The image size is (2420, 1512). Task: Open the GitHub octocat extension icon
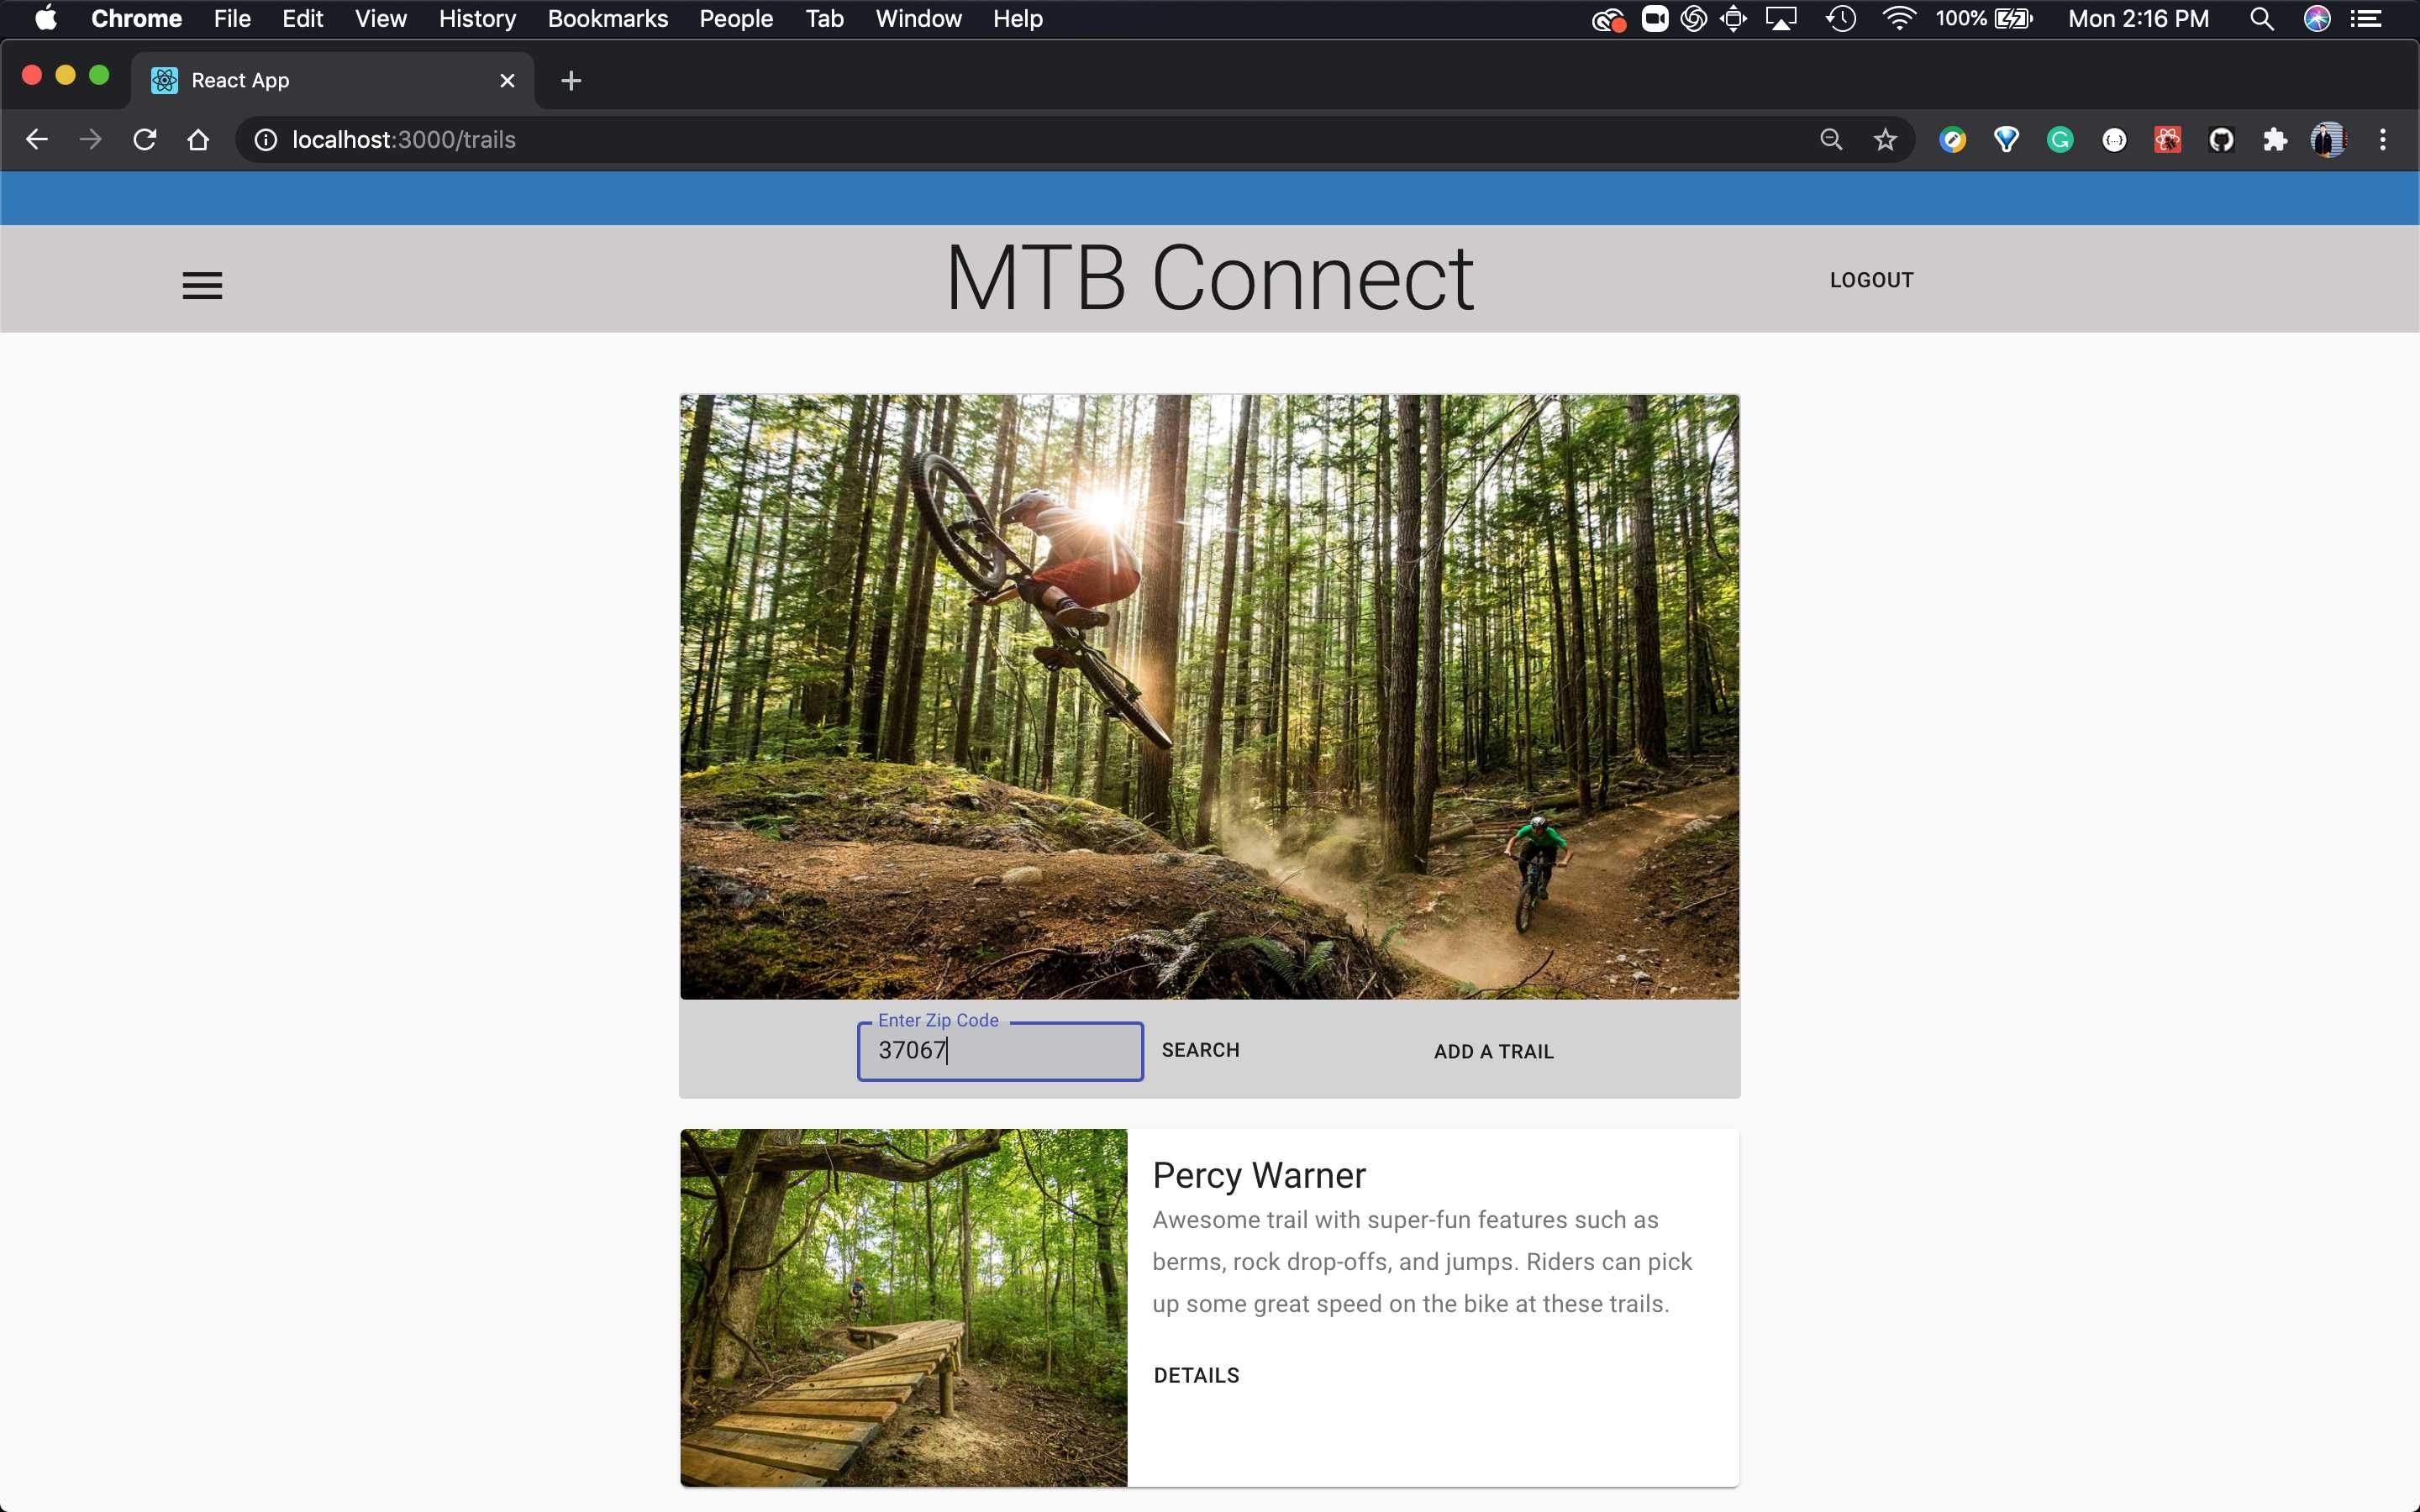click(x=2222, y=140)
